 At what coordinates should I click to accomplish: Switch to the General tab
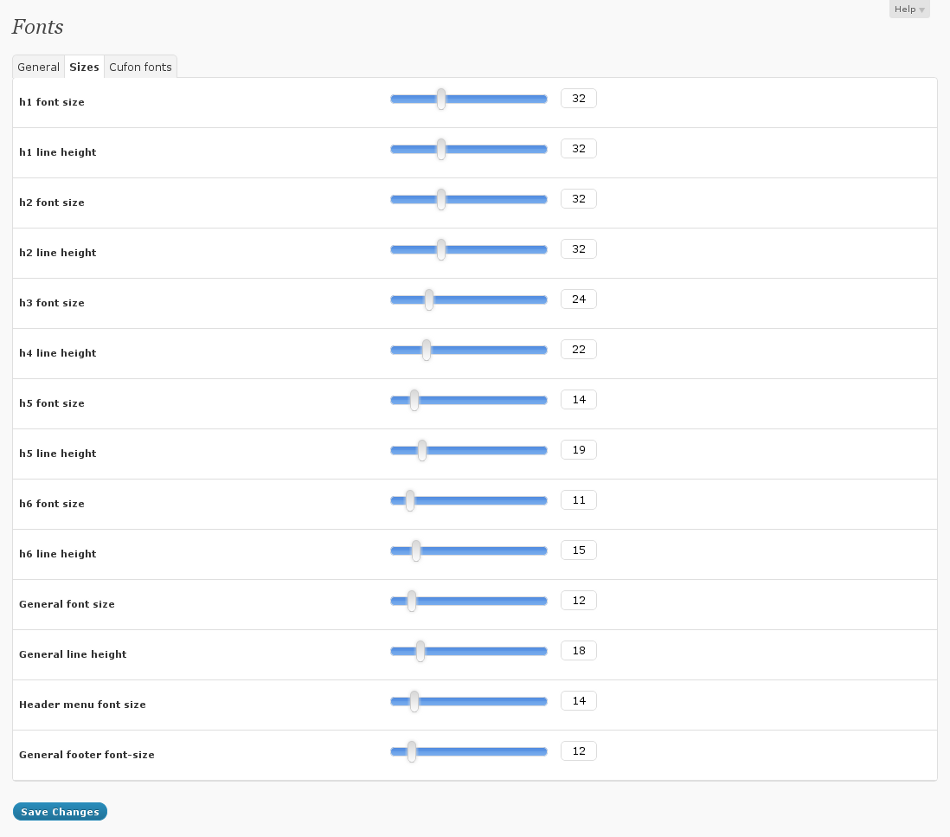coord(39,67)
